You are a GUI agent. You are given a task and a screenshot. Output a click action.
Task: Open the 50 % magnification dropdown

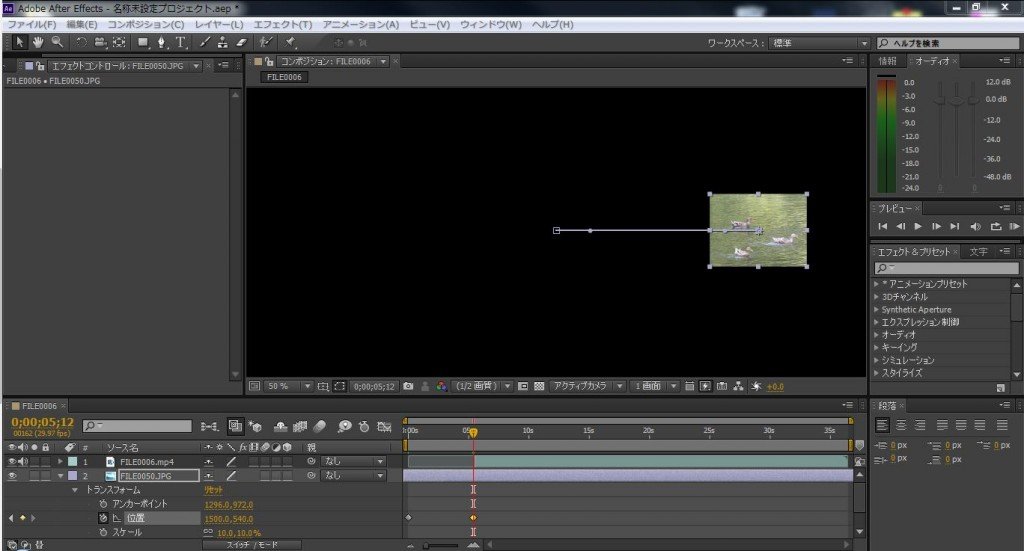pyautogui.click(x=288, y=386)
